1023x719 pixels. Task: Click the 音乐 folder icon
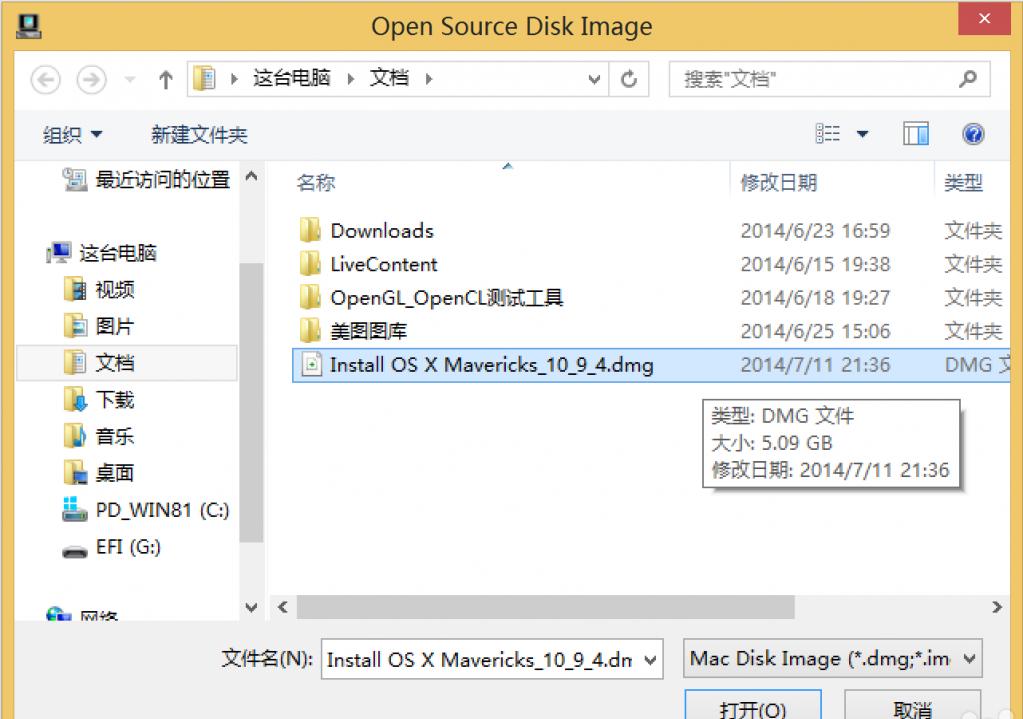(x=75, y=436)
